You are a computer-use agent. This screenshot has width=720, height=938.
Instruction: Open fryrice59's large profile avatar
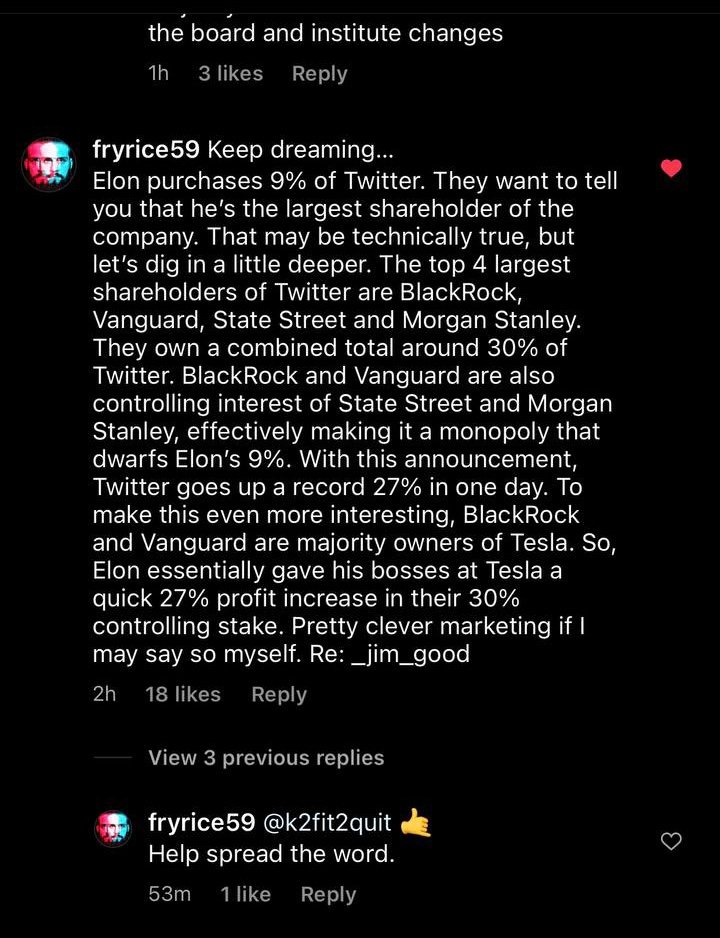[x=48, y=164]
